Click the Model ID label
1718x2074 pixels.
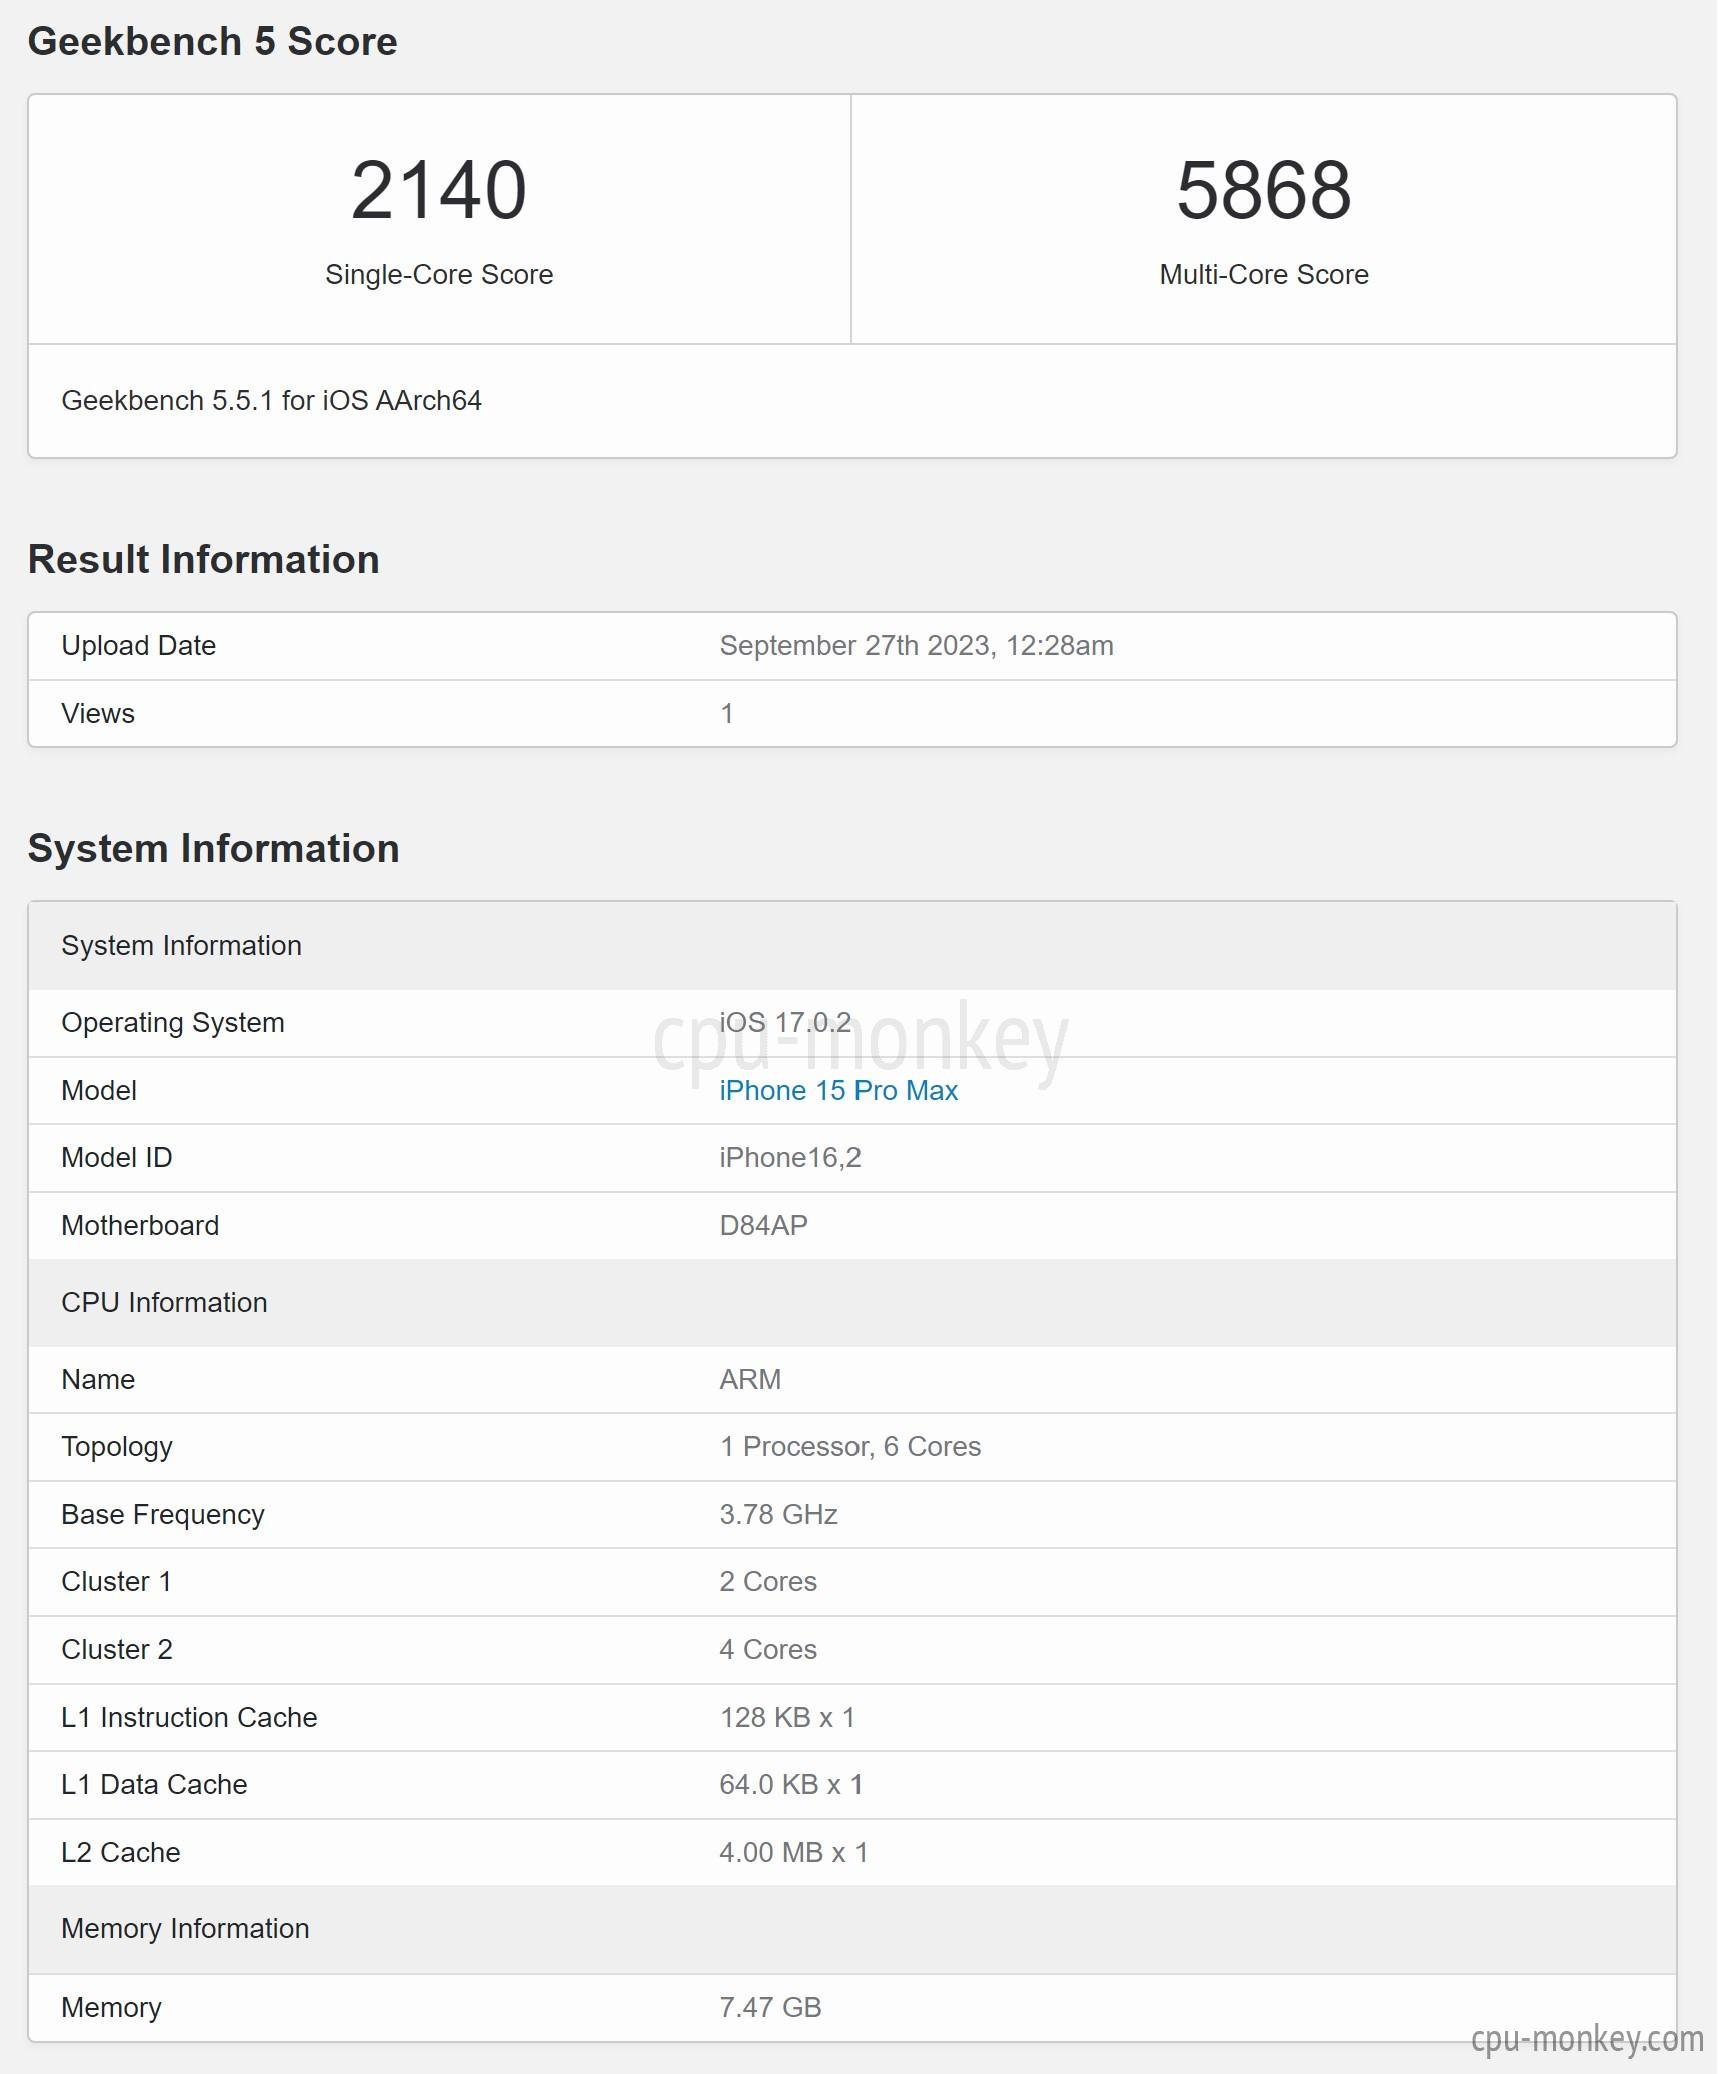pyautogui.click(x=116, y=1157)
